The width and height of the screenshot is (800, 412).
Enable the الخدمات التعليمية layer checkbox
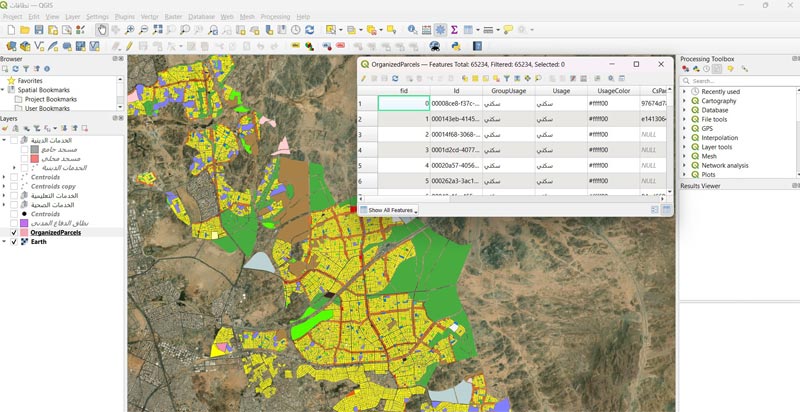point(14,196)
